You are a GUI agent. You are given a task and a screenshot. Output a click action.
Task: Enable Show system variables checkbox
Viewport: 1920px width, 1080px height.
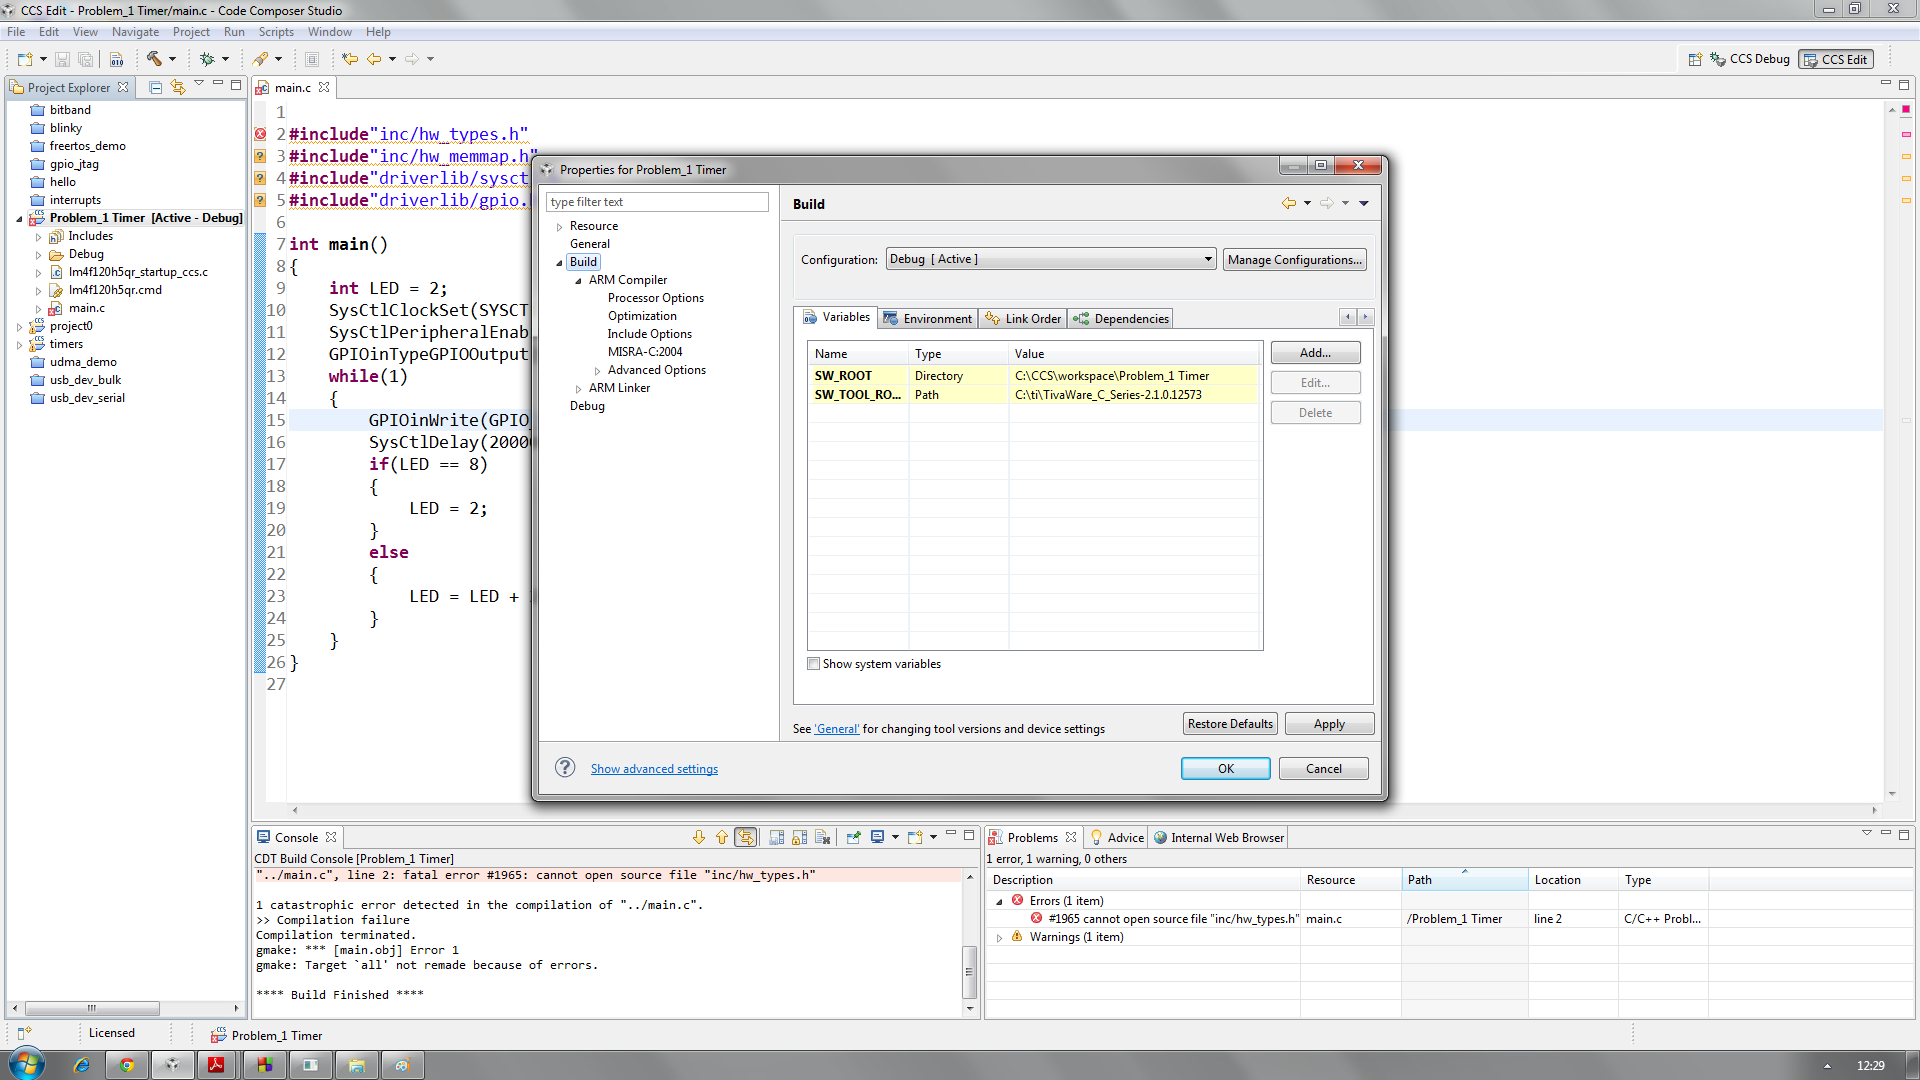(x=814, y=664)
